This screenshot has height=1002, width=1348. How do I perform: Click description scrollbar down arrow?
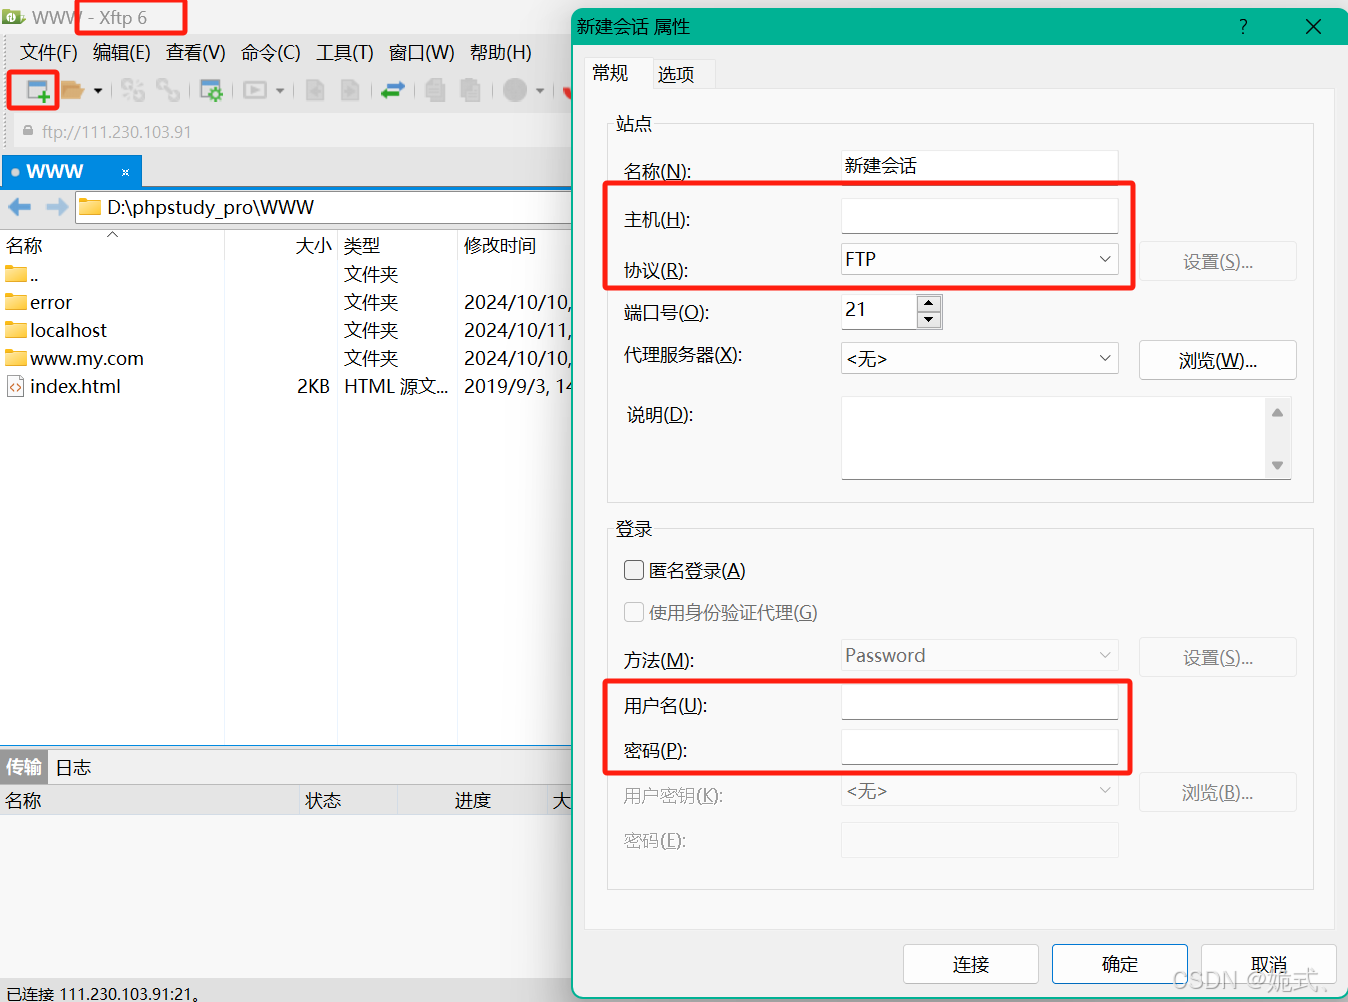[x=1277, y=465]
